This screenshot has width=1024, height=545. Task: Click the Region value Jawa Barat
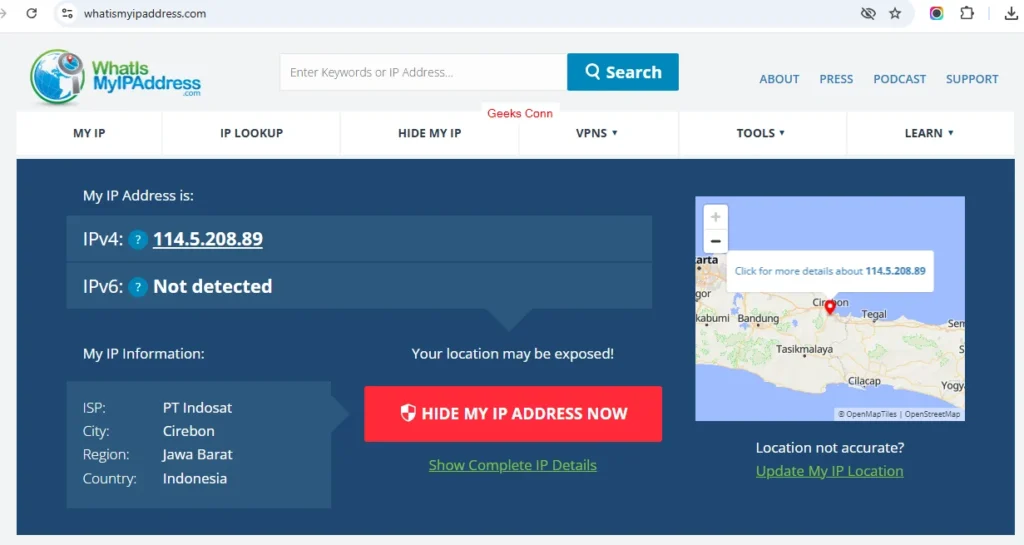[197, 455]
